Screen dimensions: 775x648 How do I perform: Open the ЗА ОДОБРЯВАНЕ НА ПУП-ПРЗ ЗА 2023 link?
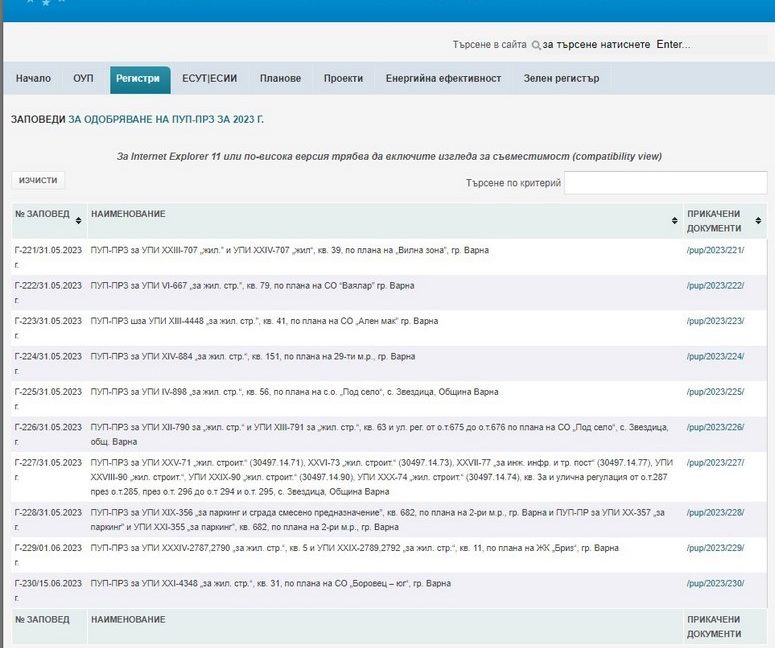click(166, 119)
